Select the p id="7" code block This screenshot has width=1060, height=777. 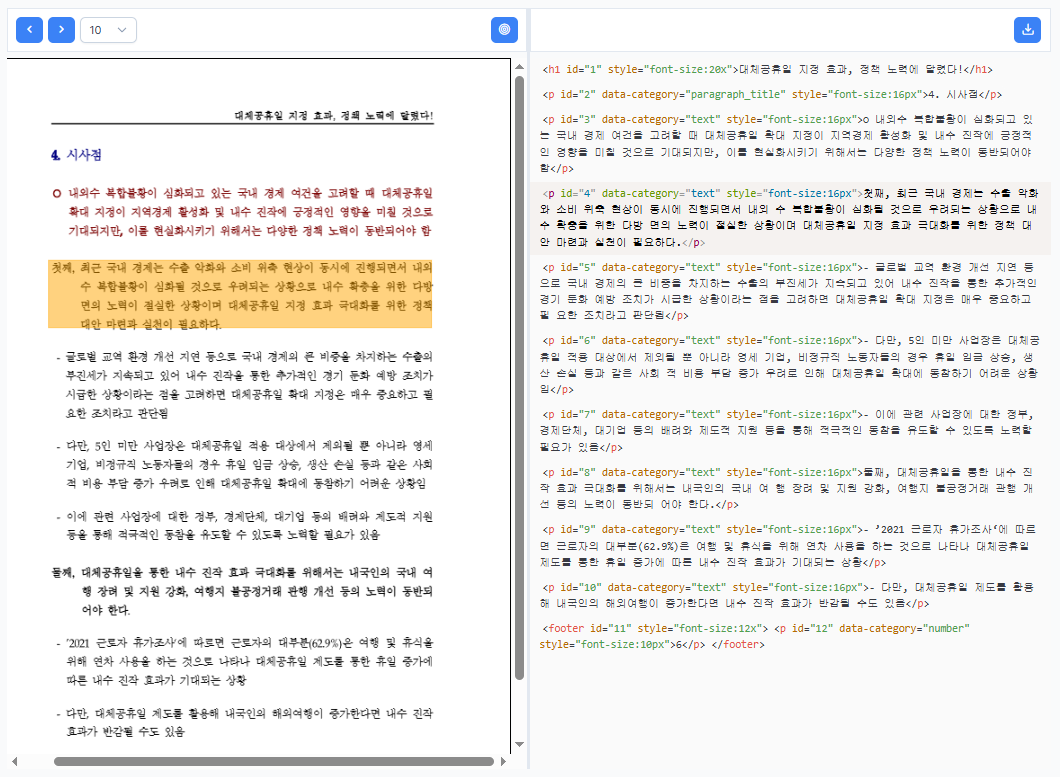[x=788, y=431]
